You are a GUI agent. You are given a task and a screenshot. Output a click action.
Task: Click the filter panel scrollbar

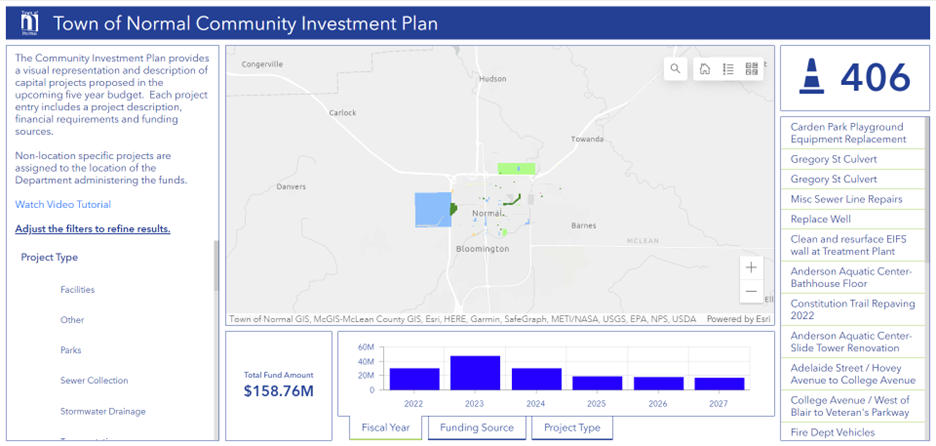[216, 264]
